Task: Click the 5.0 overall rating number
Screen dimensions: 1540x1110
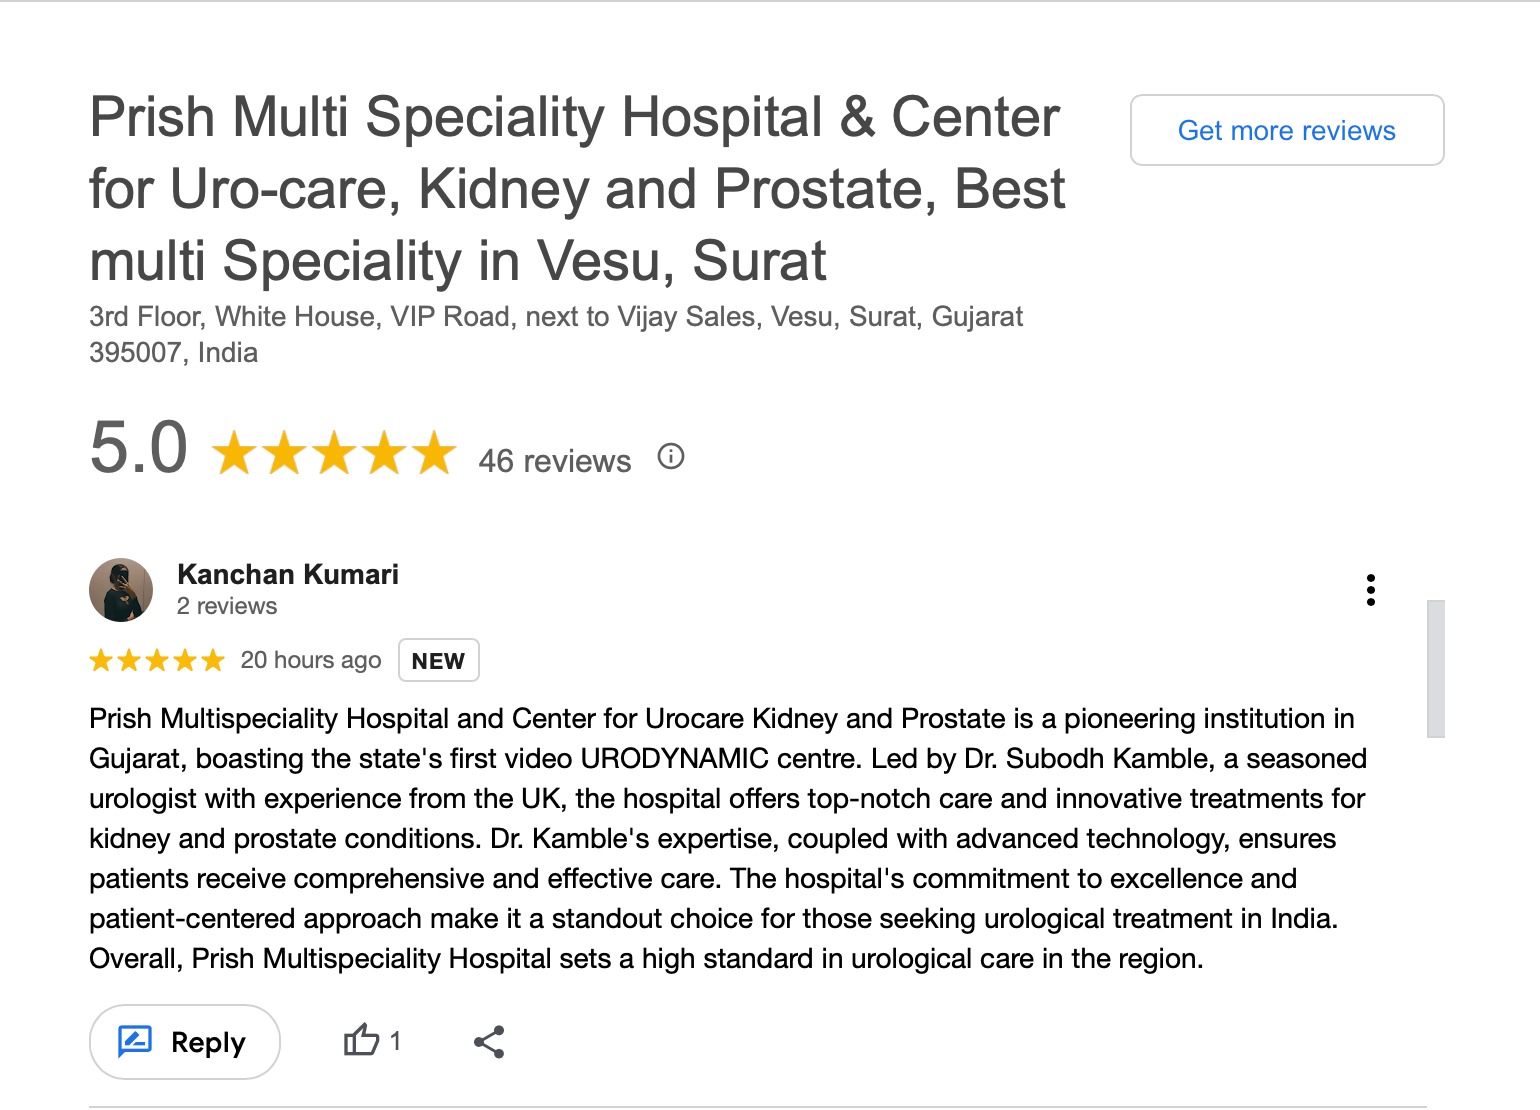Action: [x=139, y=447]
